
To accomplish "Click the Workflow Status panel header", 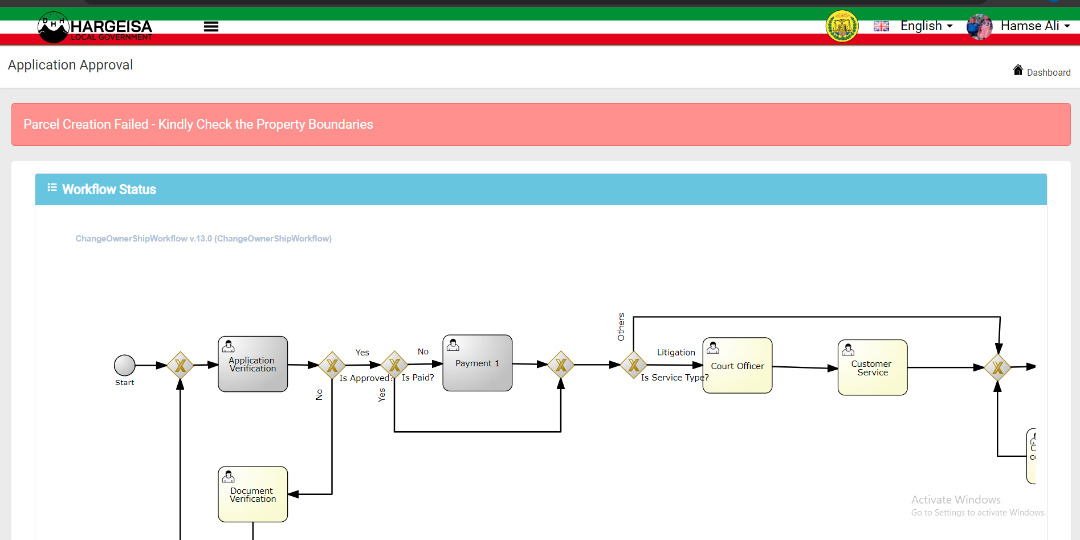I will point(541,189).
